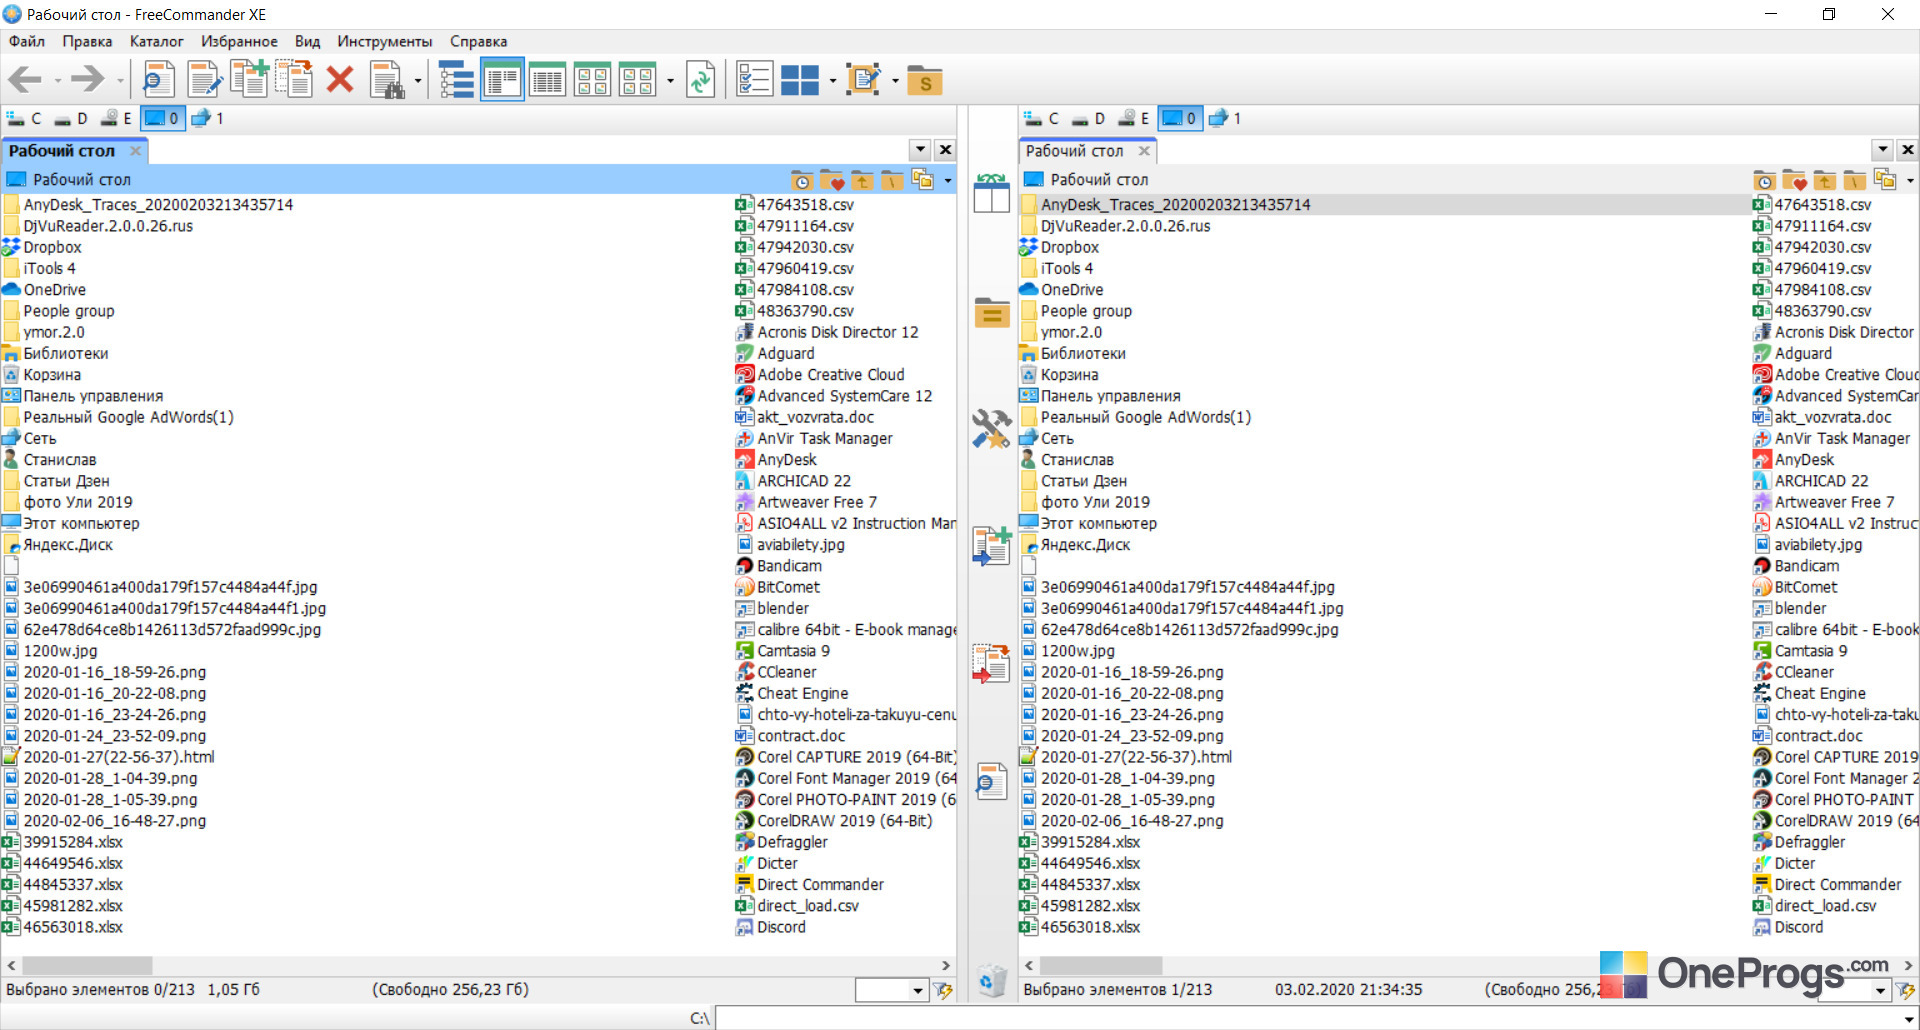The width and height of the screenshot is (1920, 1030).
Task: Select Desktop drive button 0 in left panel
Action: pyautogui.click(x=162, y=118)
